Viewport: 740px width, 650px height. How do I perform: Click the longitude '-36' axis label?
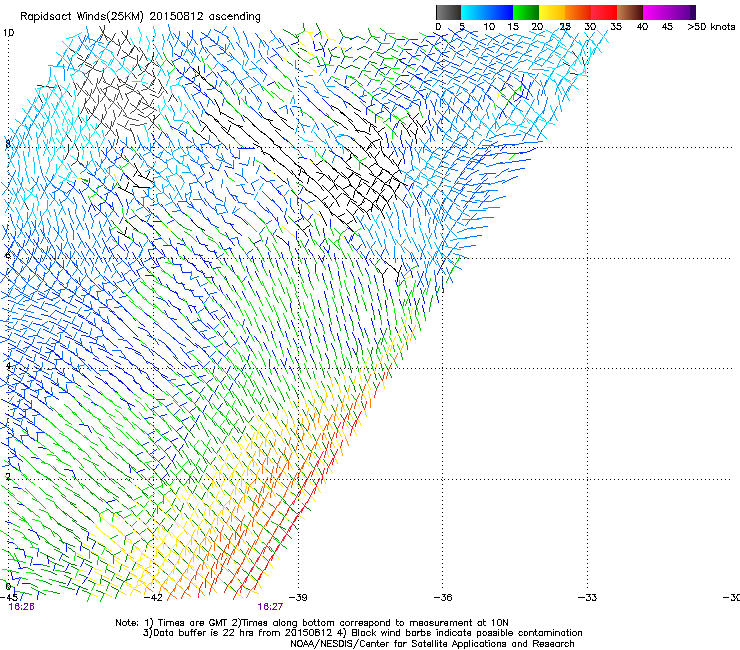coord(443,598)
